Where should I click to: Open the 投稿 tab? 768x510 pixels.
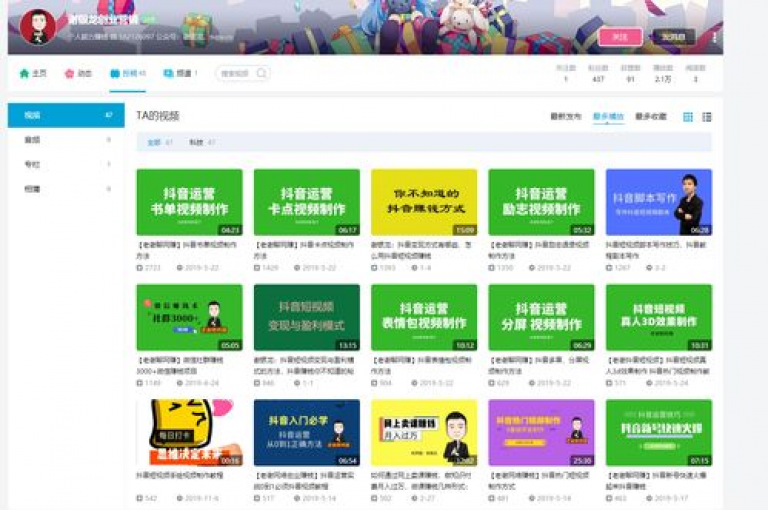[128, 73]
